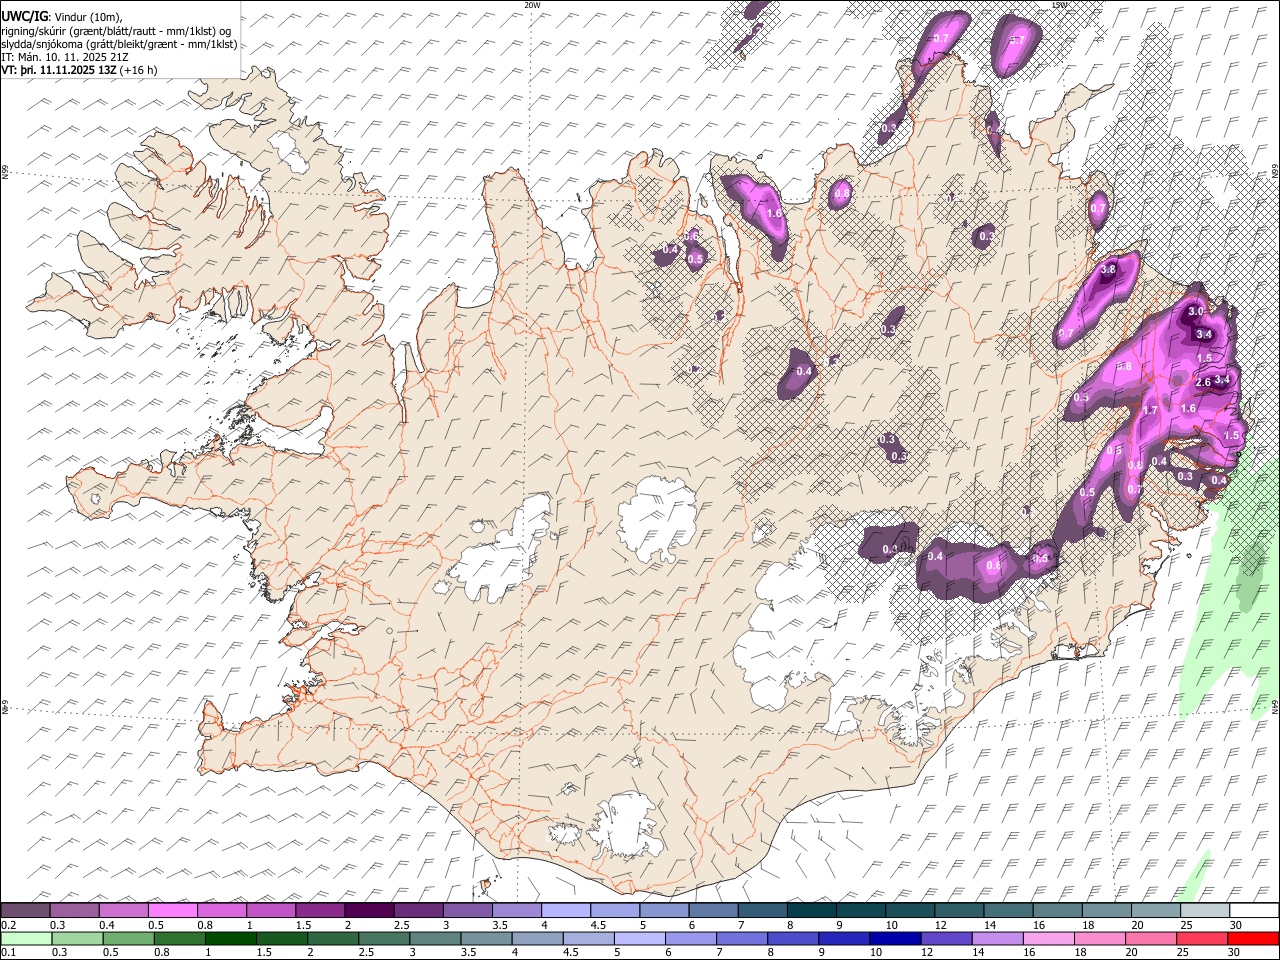Screen dimensions: 1280x960
Task: Click the 'slydda/snjókoma (grátt/bleikt/grænt - mm/1klst)' line
Action: pos(119,44)
